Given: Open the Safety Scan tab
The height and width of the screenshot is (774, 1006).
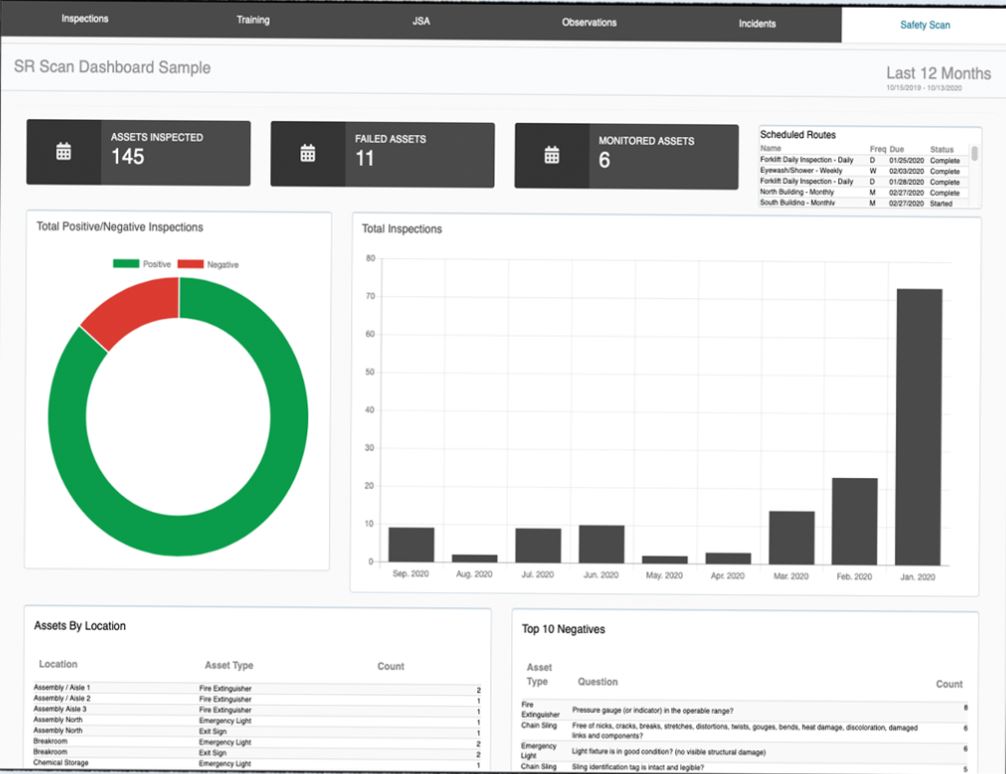Looking at the screenshot, I should pos(925,25).
